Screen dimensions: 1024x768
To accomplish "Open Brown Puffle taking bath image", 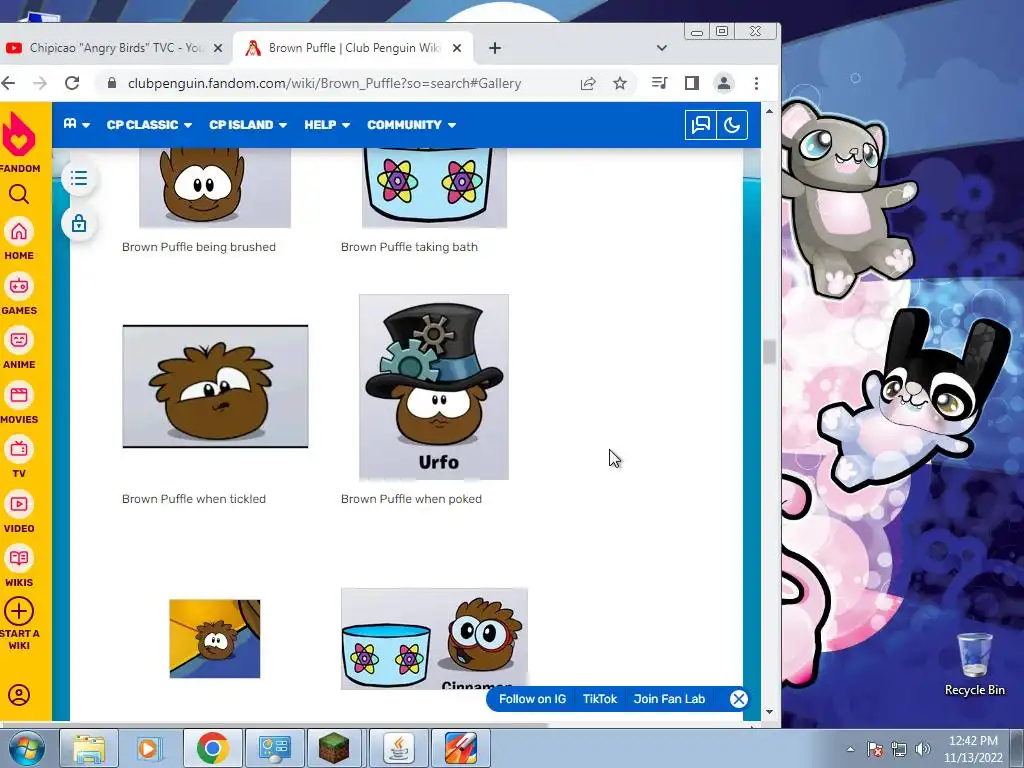I will pyautogui.click(x=434, y=188).
